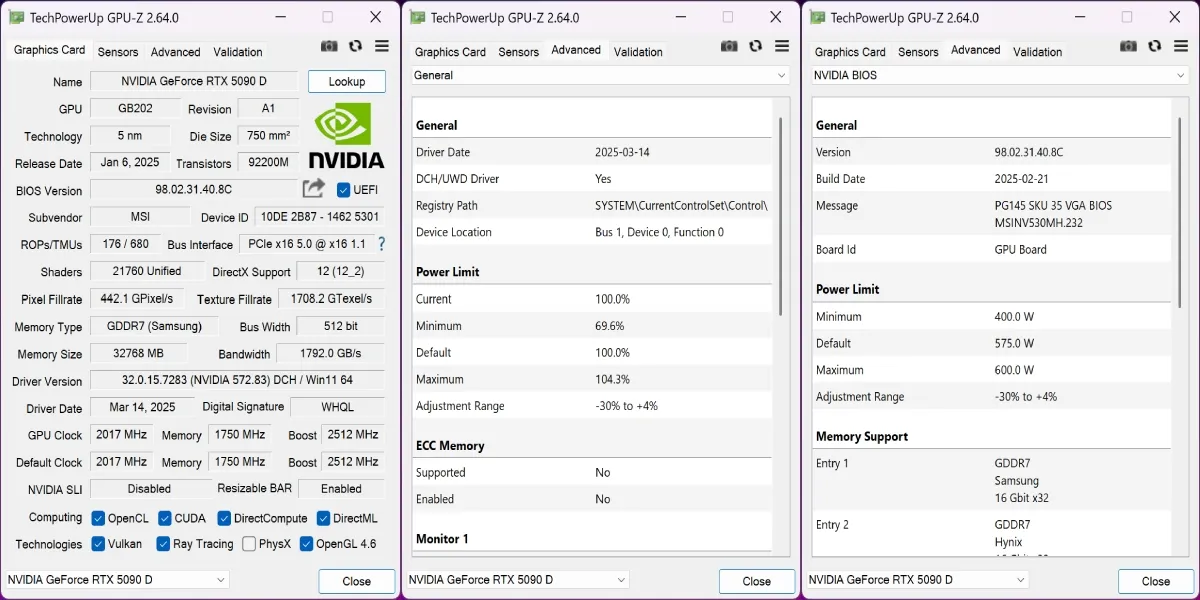Image resolution: width=1200 pixels, height=600 pixels.
Task: Toggle the CUDA checkbox
Action: (165, 518)
